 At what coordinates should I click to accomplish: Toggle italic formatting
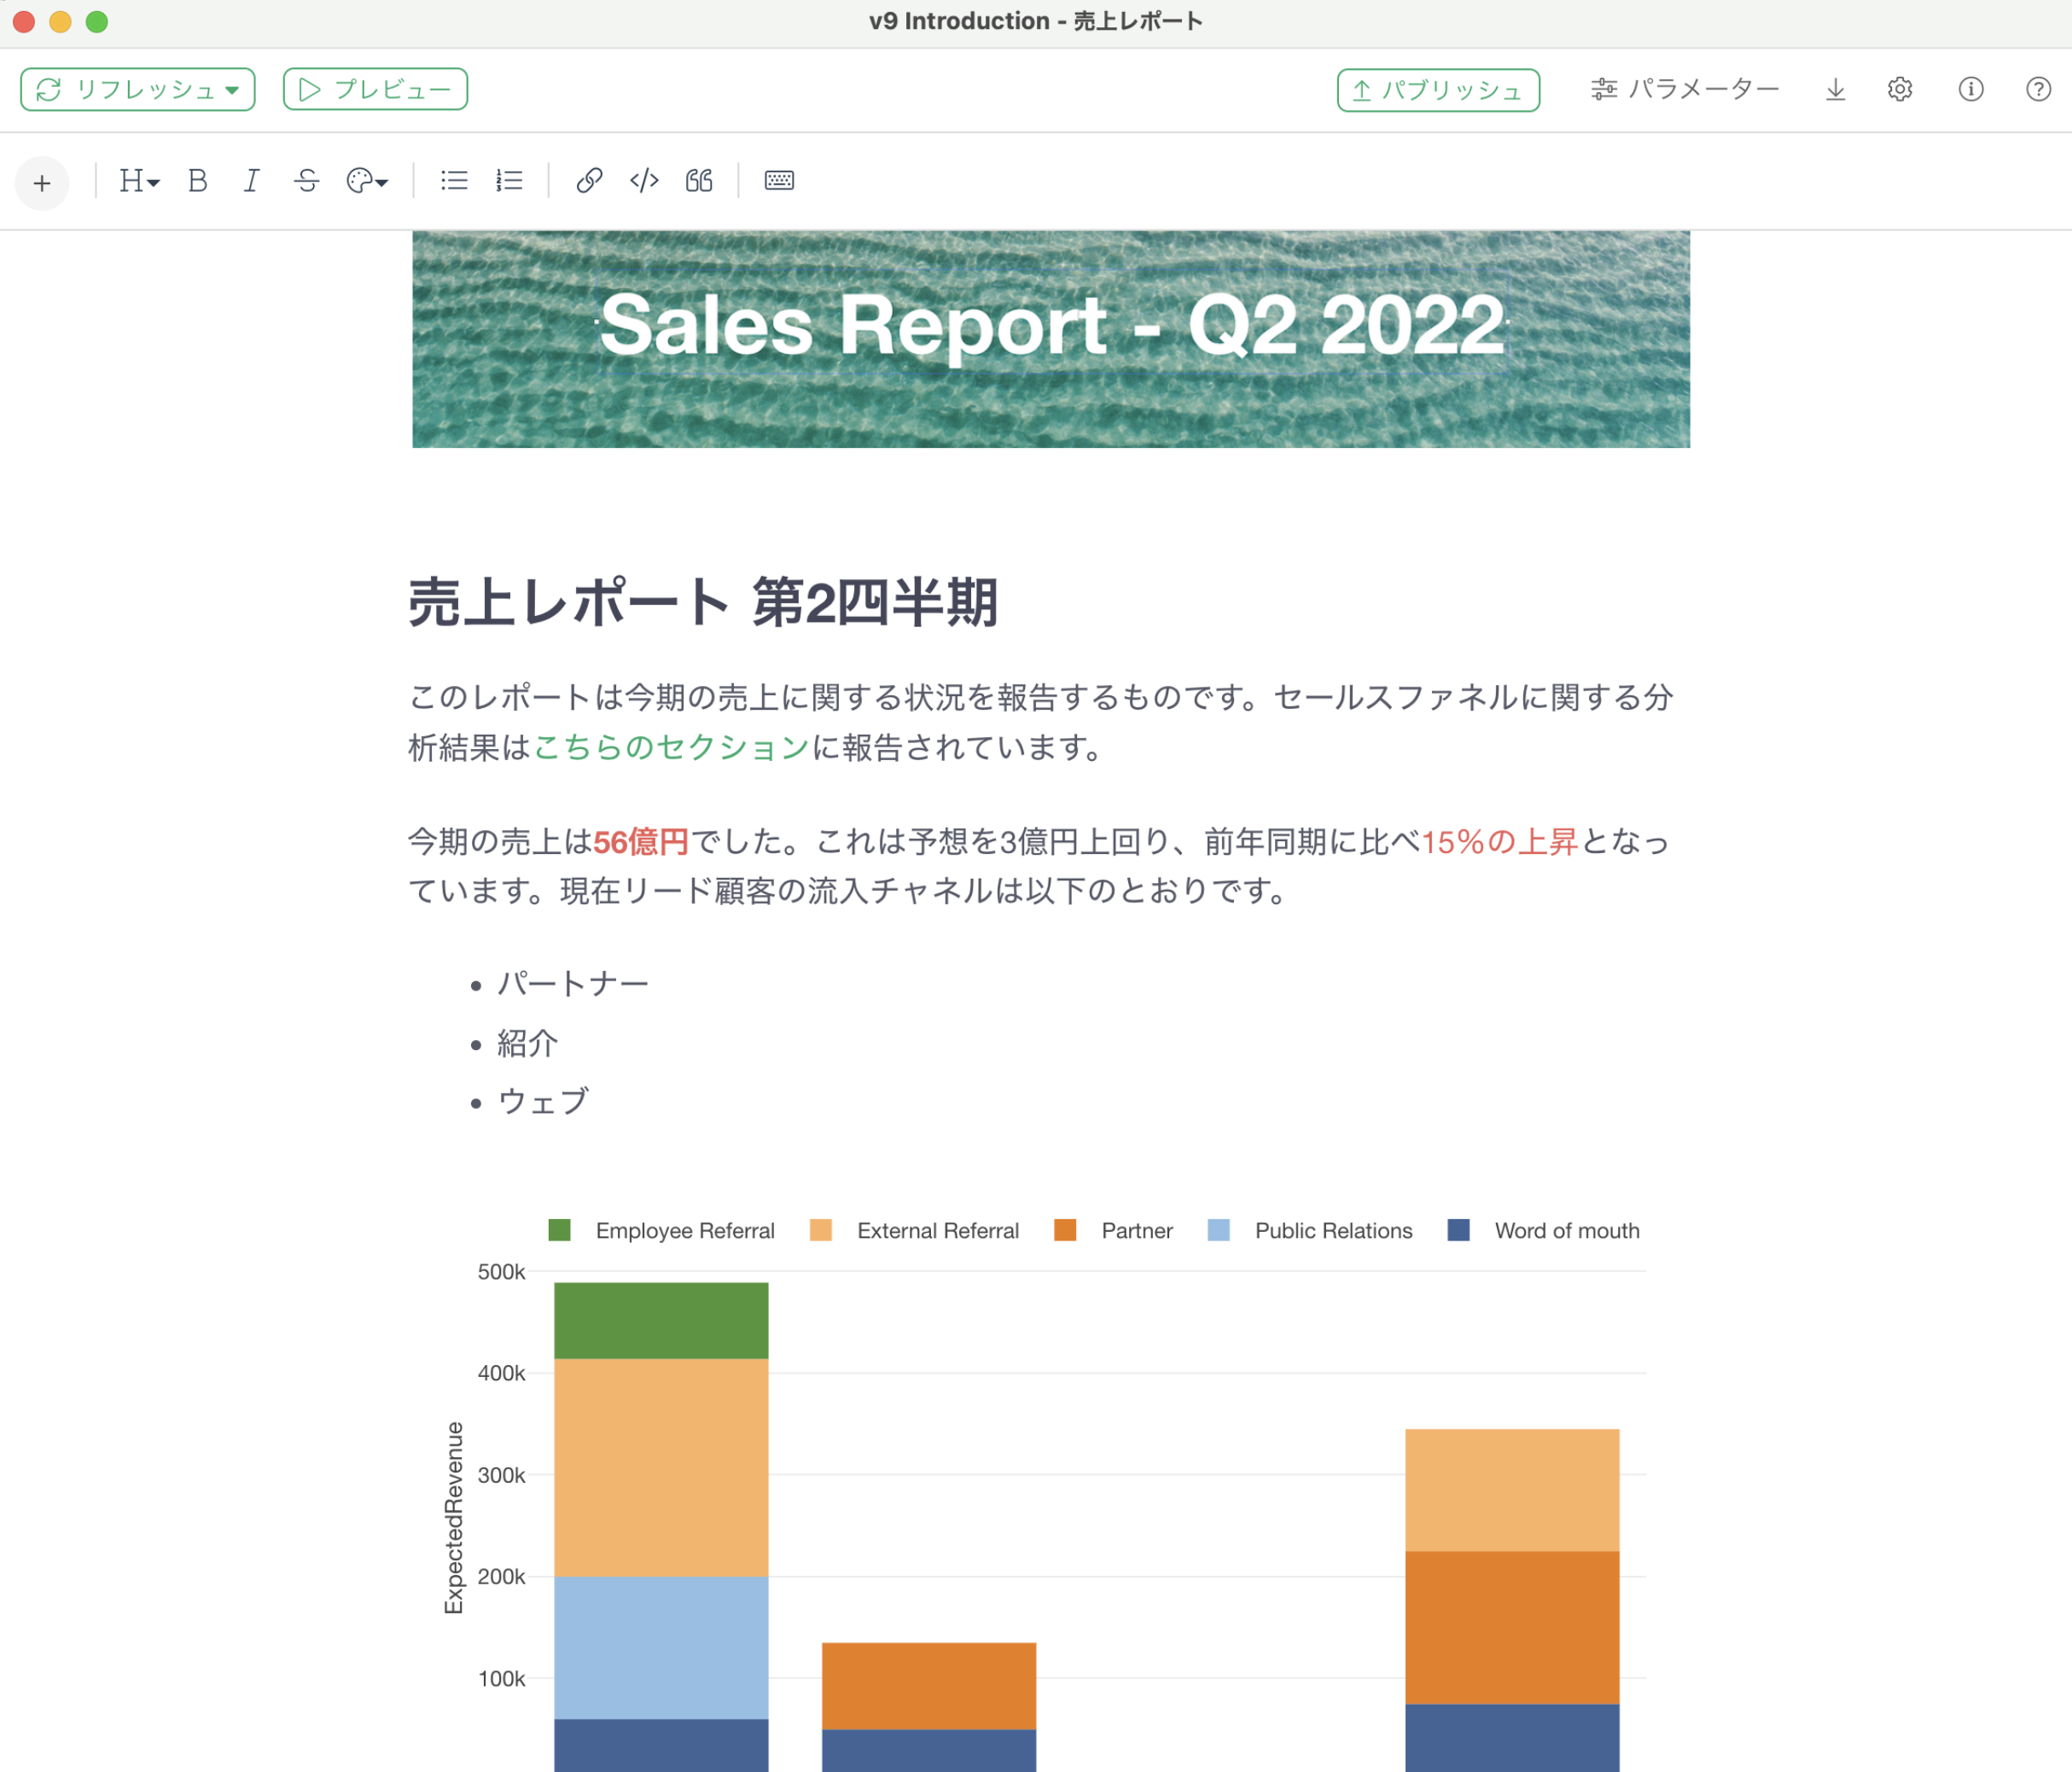click(x=251, y=181)
